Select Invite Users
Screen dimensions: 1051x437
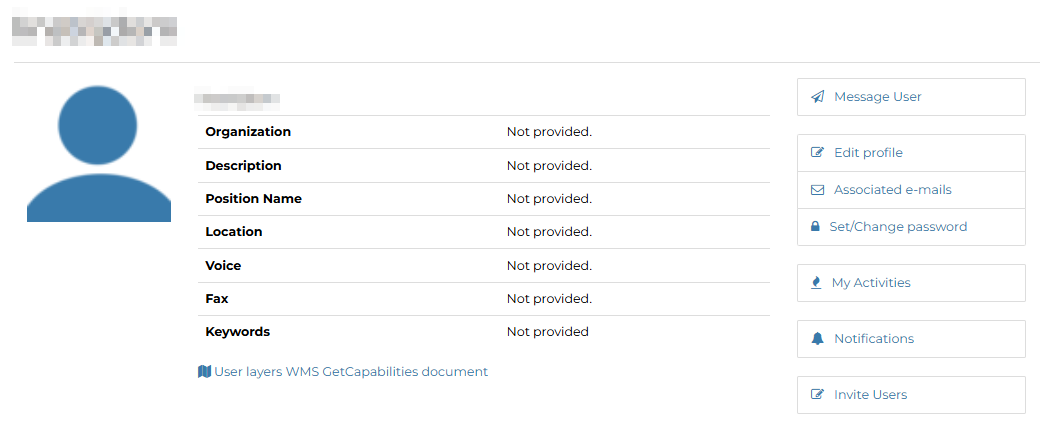pos(911,395)
